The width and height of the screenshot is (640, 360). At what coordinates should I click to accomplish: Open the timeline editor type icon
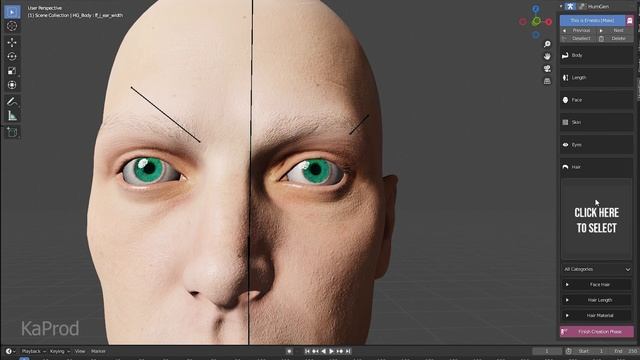9,351
